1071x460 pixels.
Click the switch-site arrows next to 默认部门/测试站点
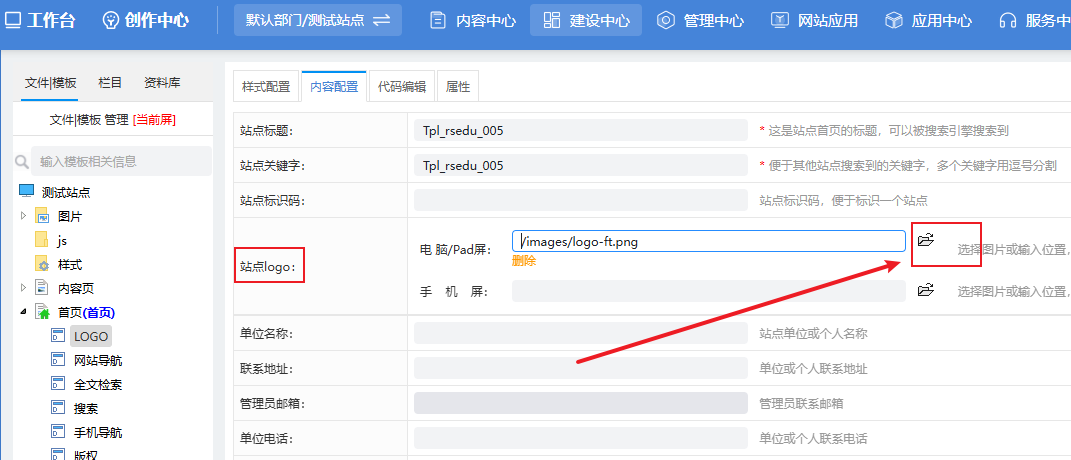382,21
